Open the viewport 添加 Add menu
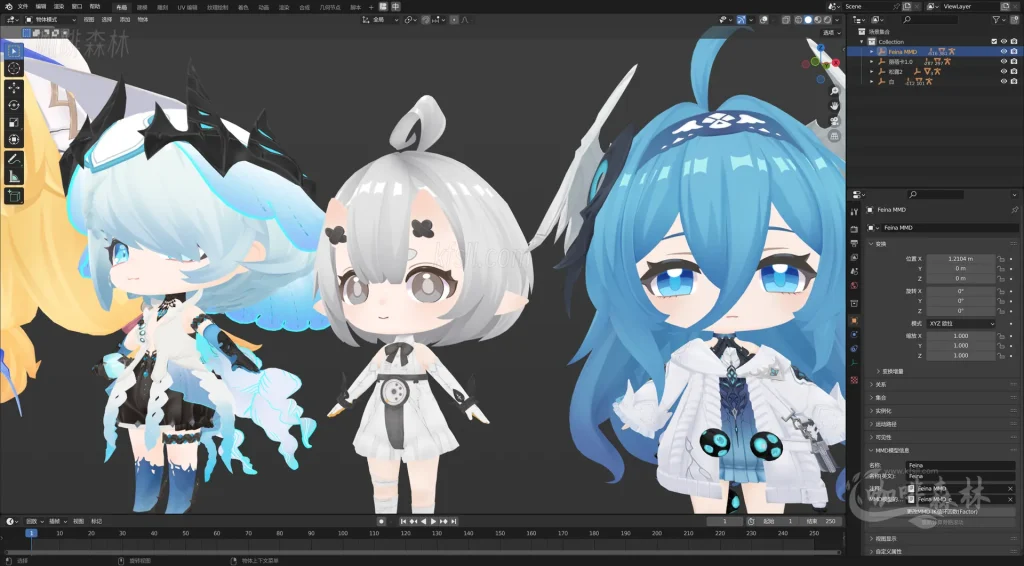Image resolution: width=1024 pixels, height=566 pixels. point(125,20)
